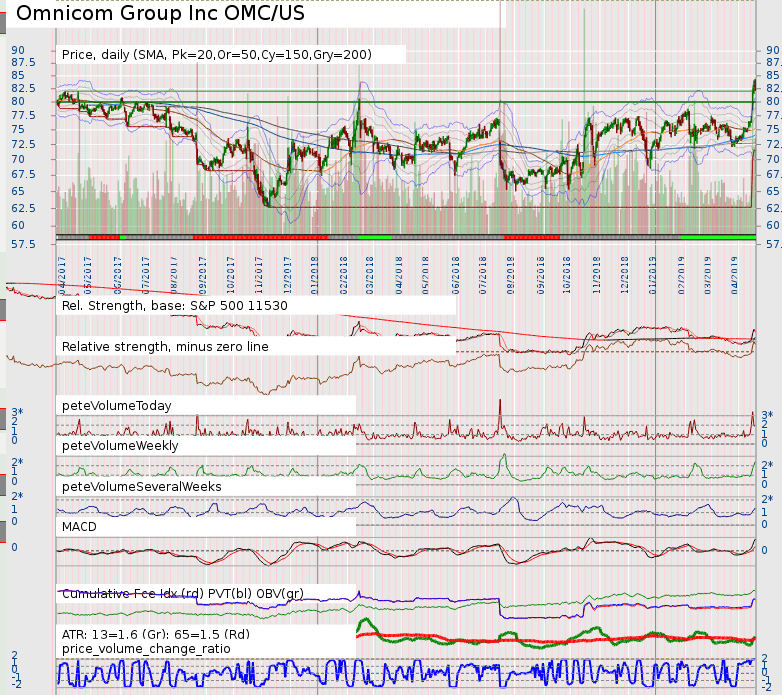
Task: Select the '09/2017' date axis label
Action: point(202,275)
